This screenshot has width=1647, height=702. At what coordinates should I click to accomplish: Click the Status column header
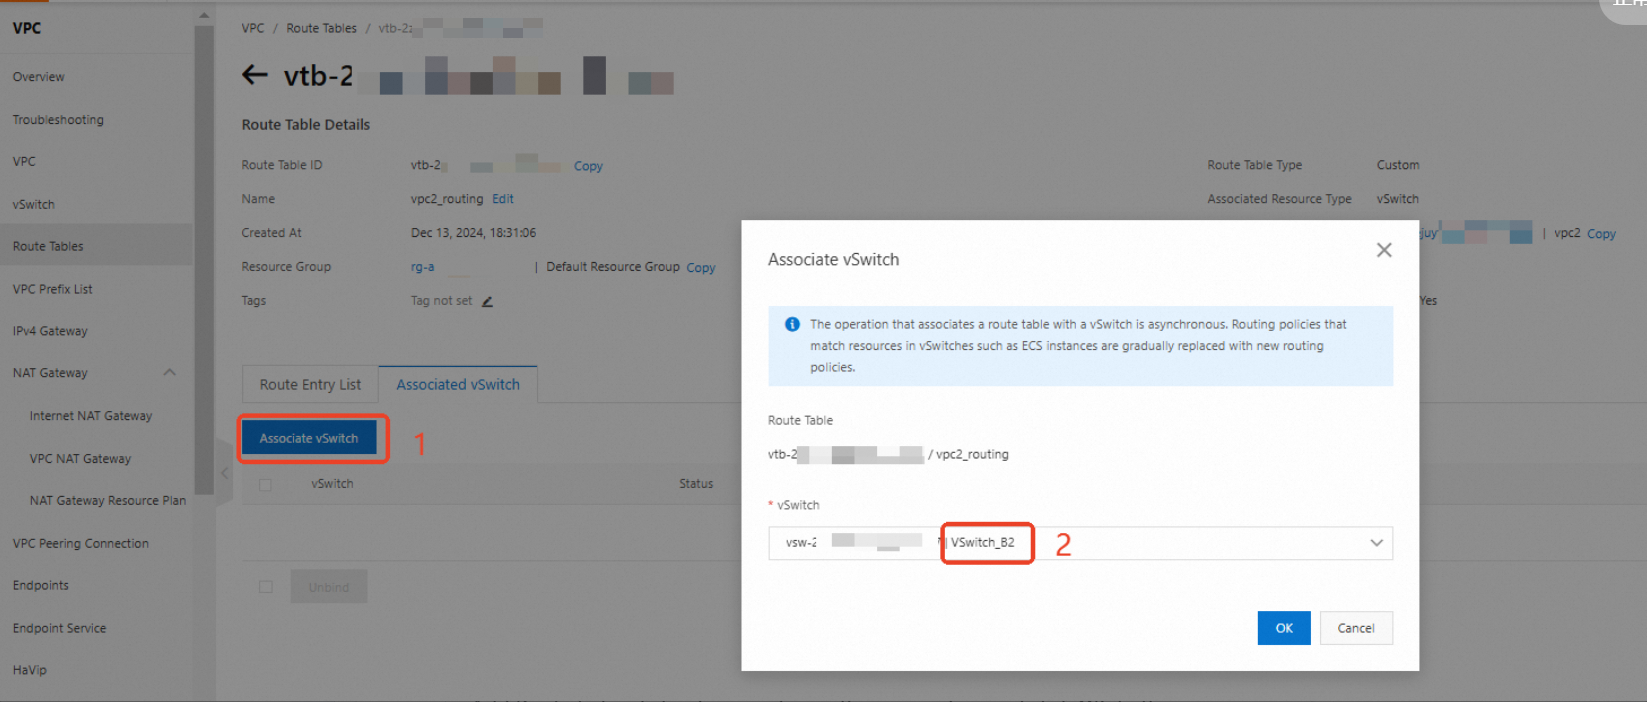click(x=696, y=484)
